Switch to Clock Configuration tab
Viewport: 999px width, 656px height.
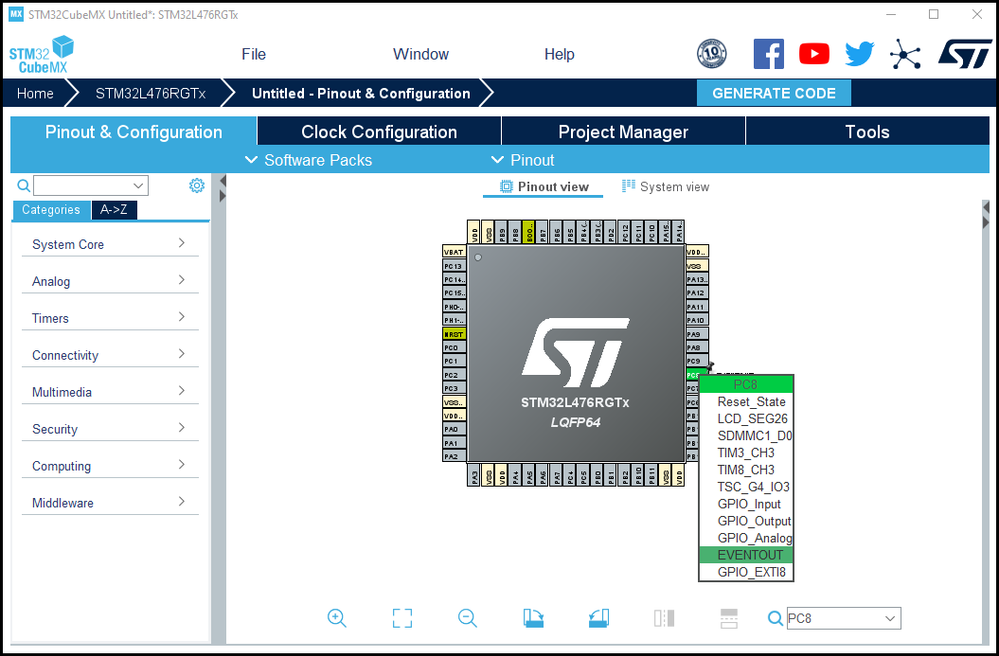coord(379,132)
